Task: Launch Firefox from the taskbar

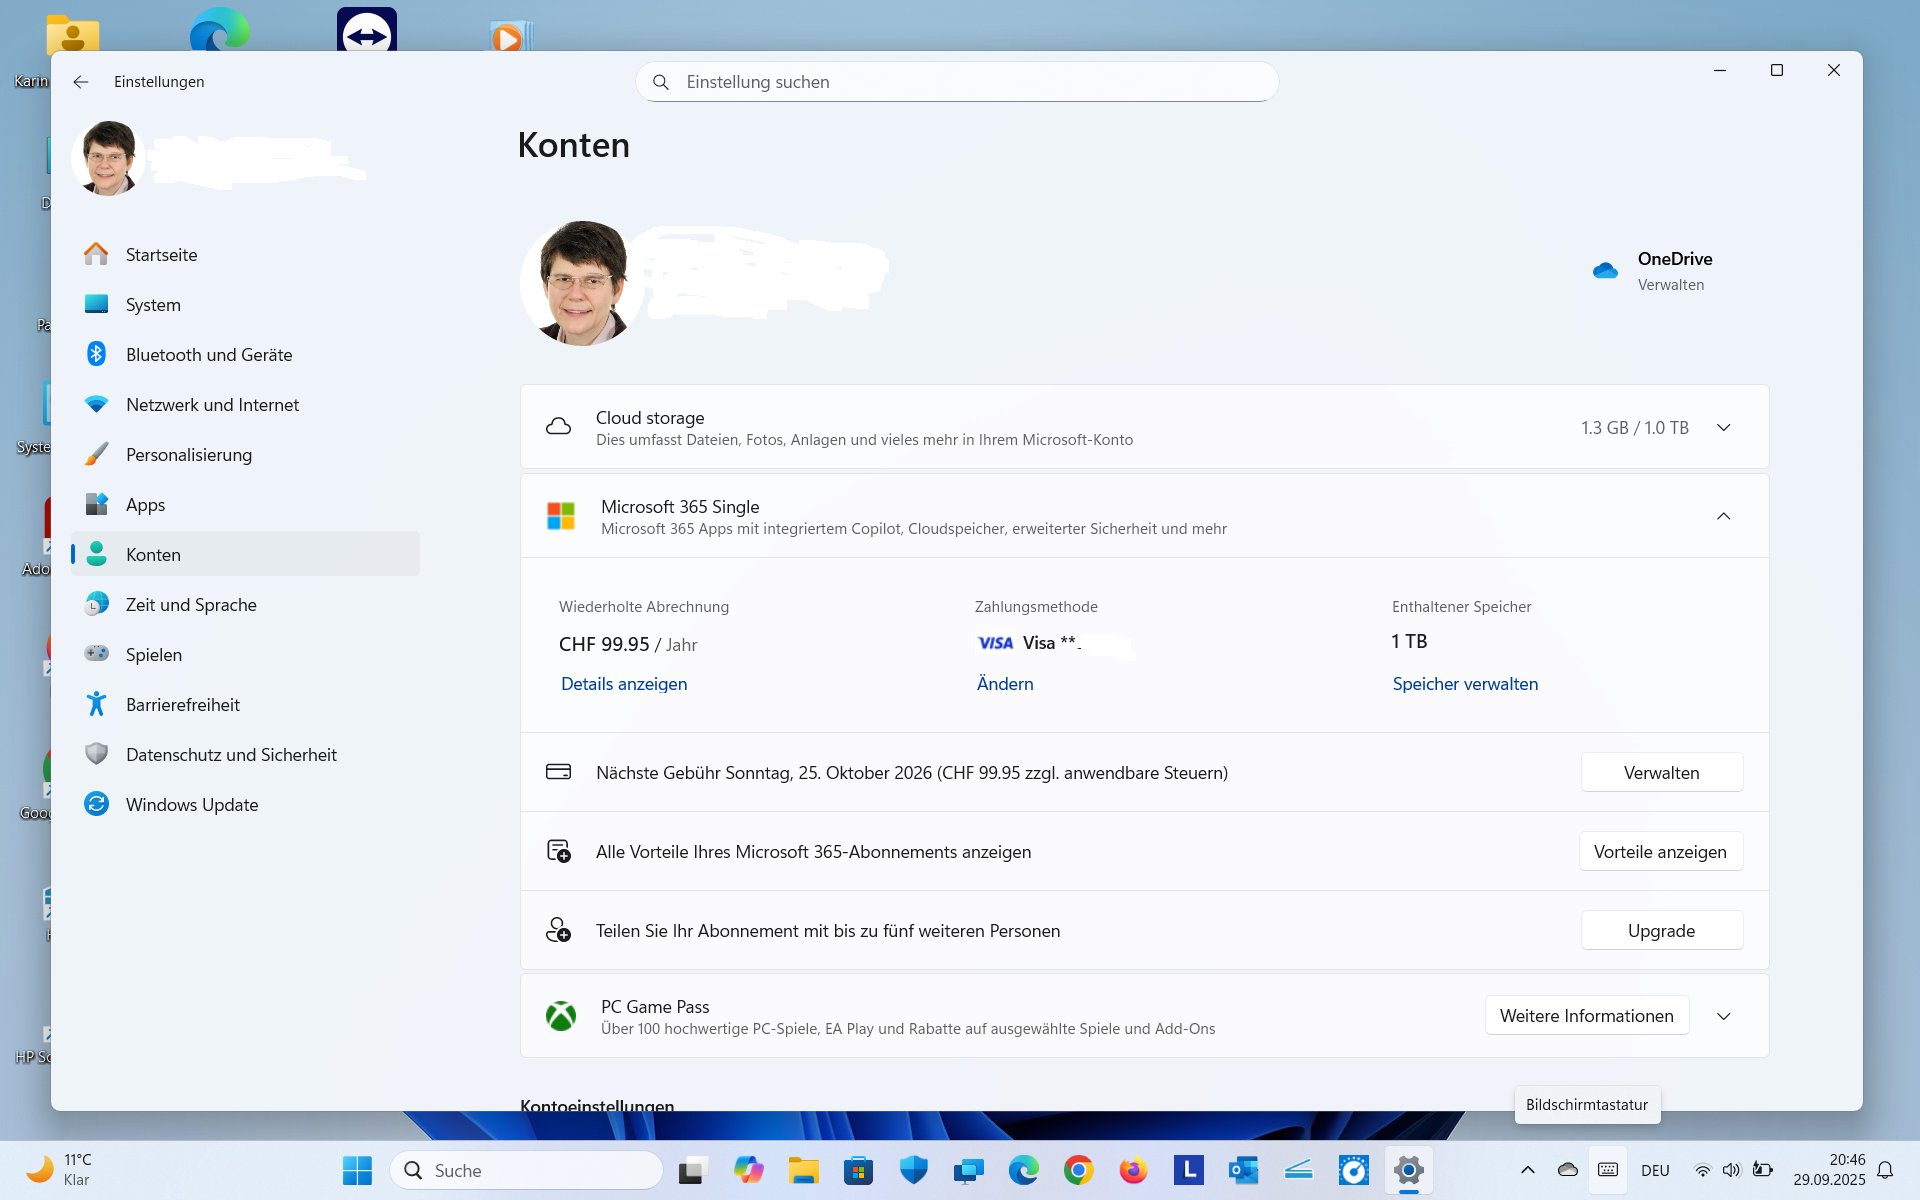Action: click(x=1133, y=1169)
